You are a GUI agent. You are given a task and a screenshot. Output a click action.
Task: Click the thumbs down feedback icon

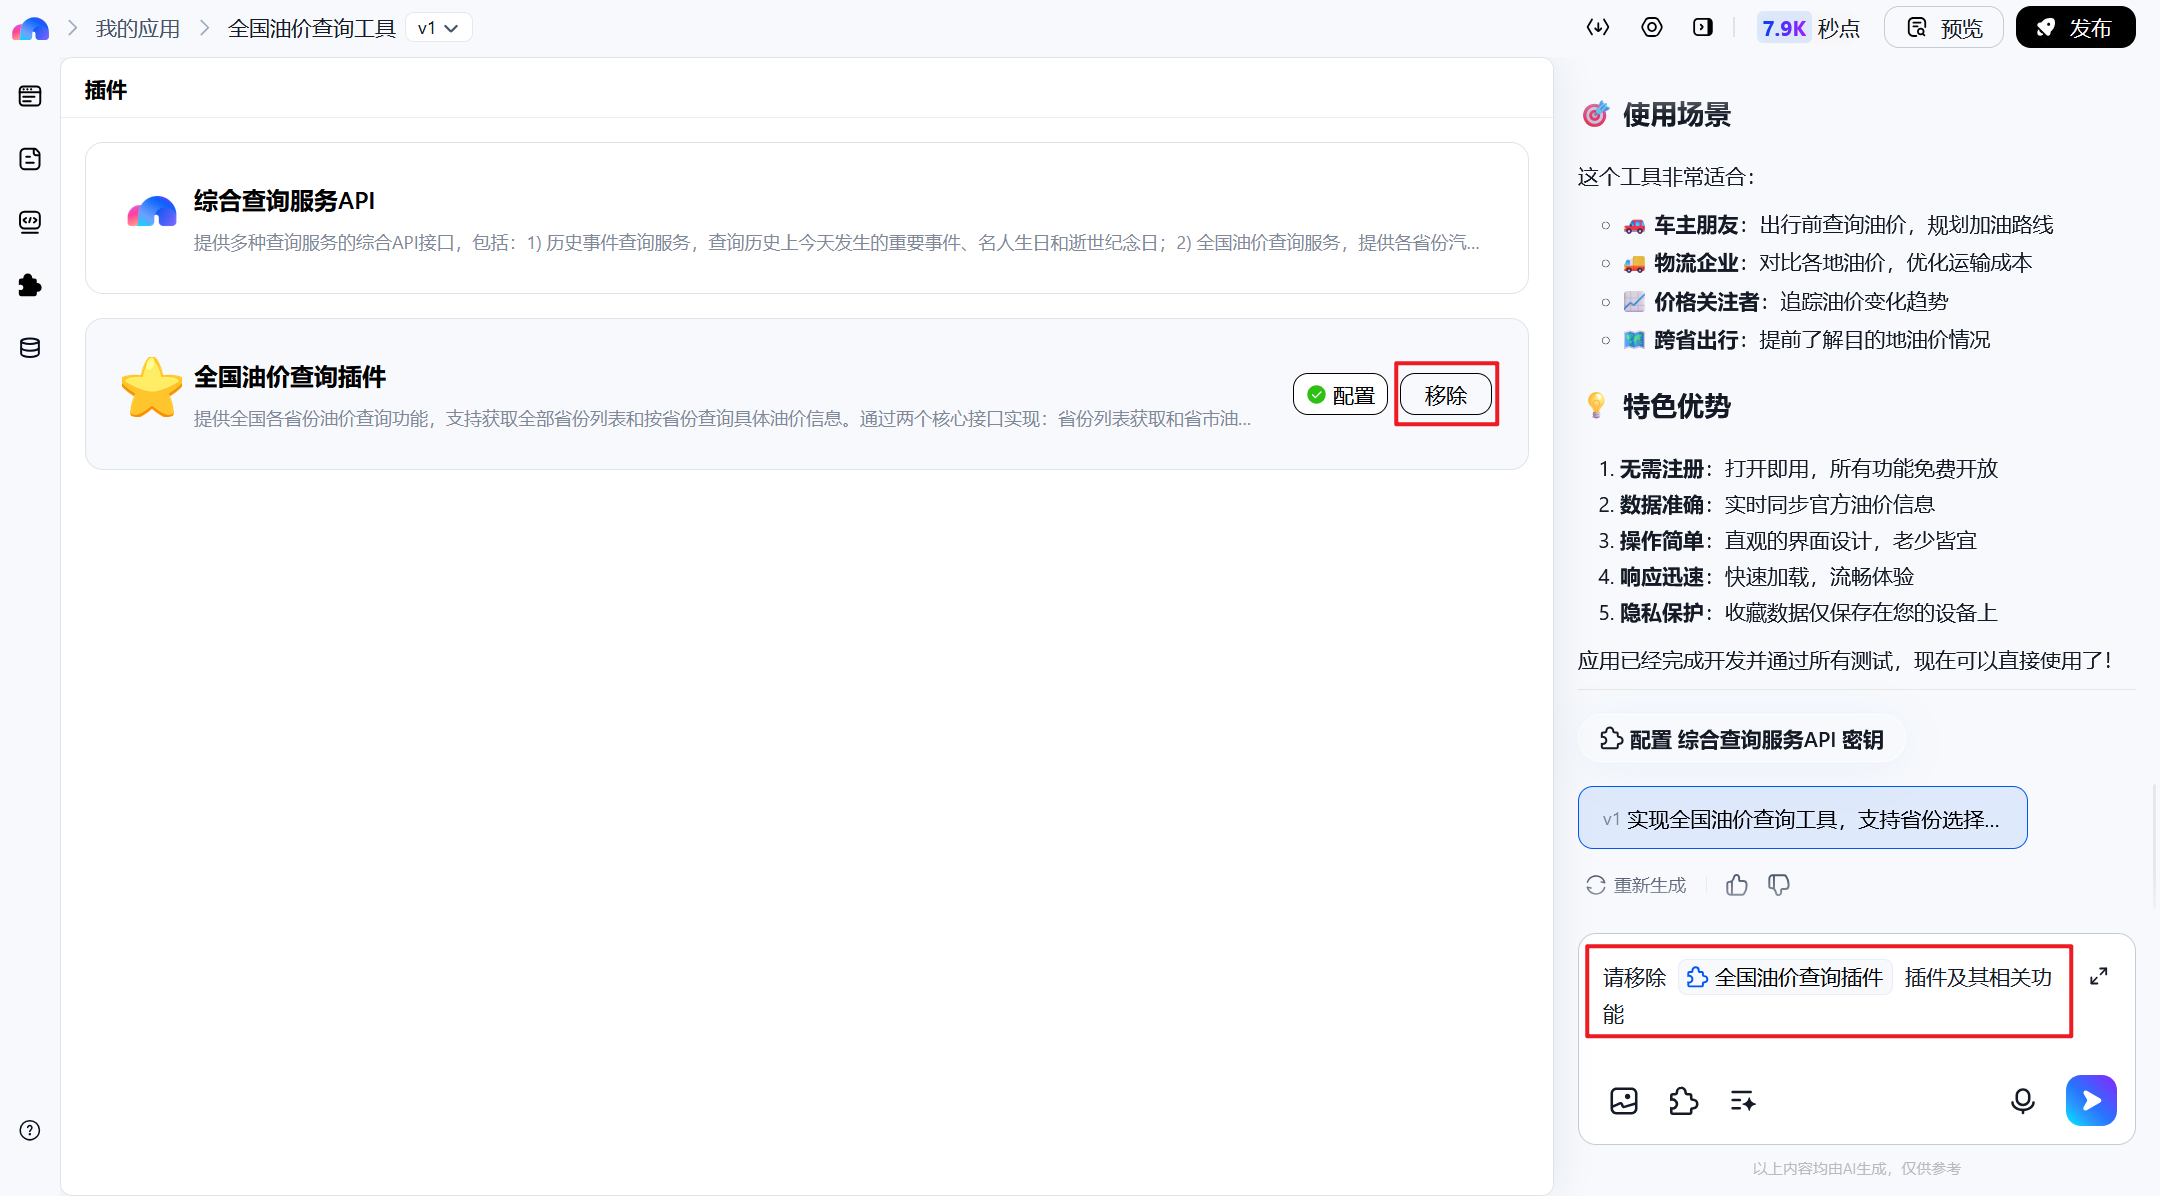(x=1779, y=885)
